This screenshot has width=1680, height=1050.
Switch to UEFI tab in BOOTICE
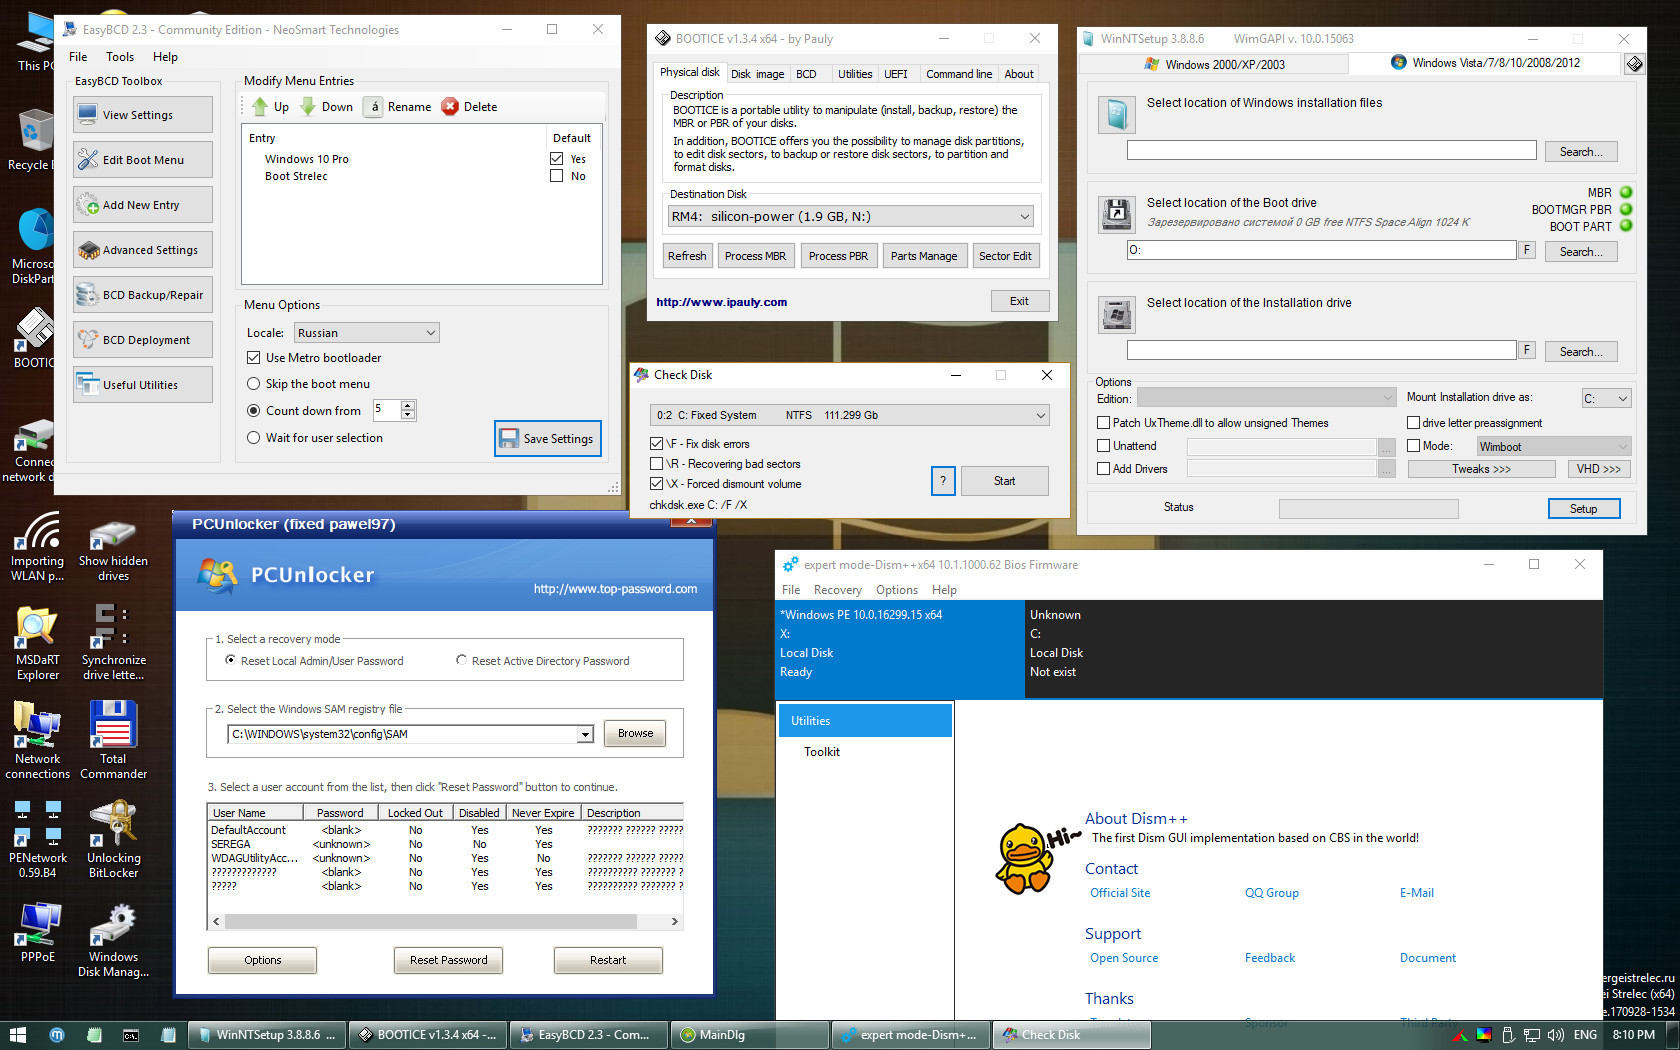click(x=896, y=74)
